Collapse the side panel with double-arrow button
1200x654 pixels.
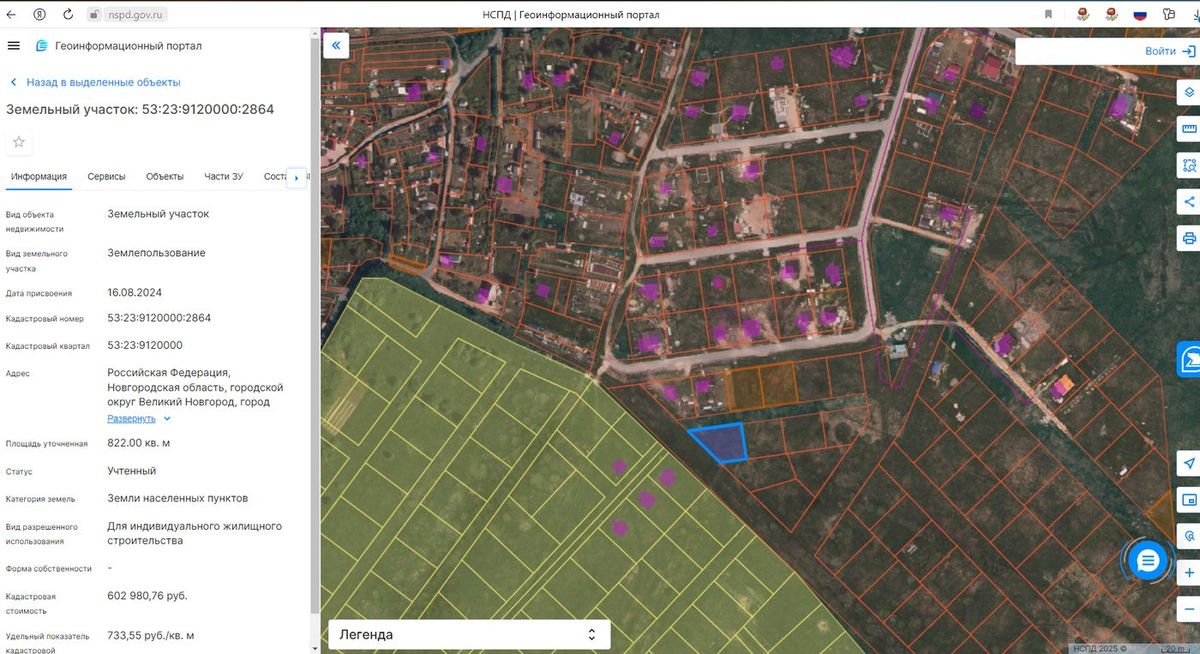(x=335, y=45)
